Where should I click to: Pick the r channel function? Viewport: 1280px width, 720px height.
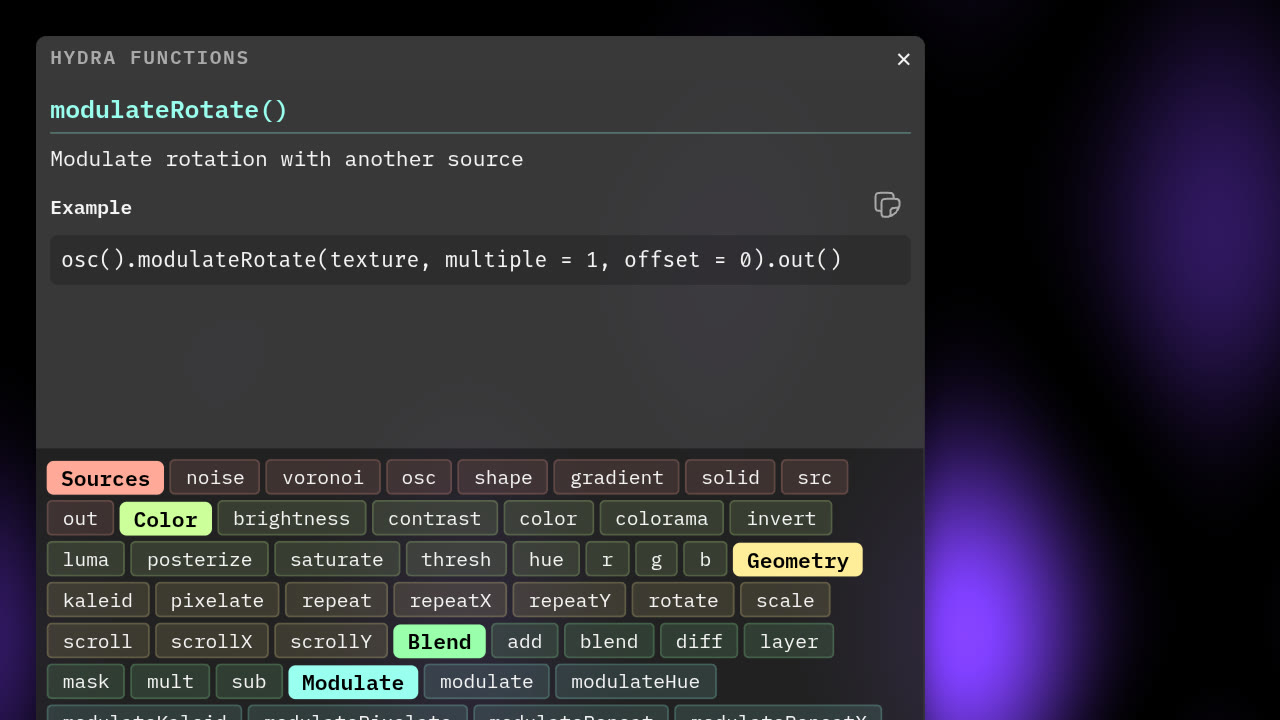607,559
